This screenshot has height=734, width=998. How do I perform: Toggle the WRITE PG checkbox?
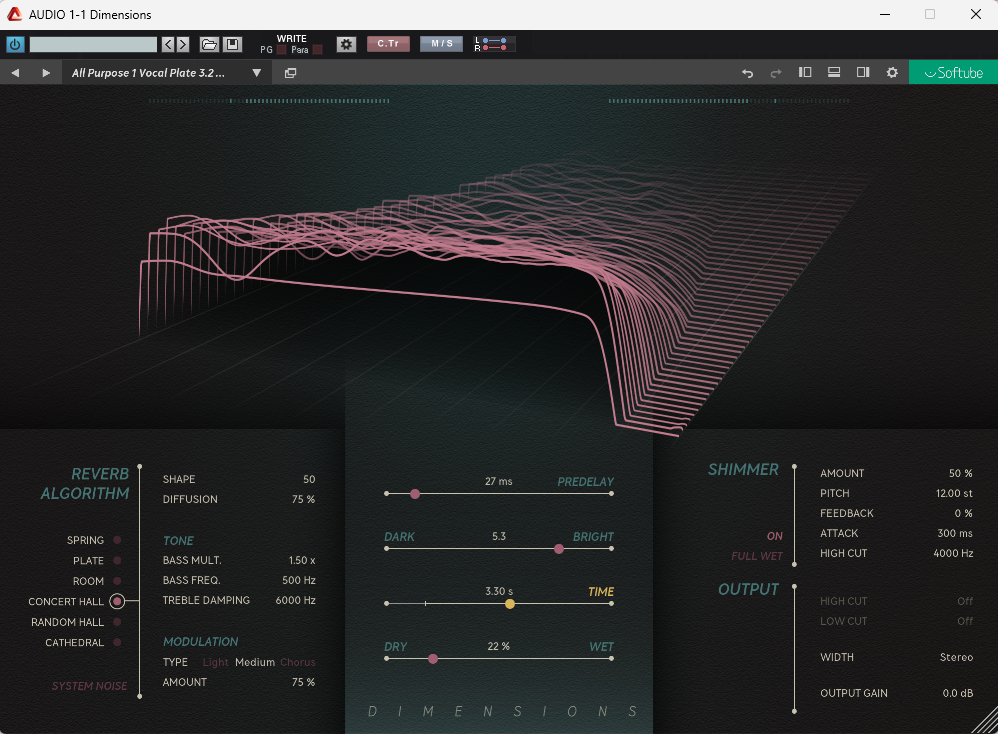pos(281,50)
